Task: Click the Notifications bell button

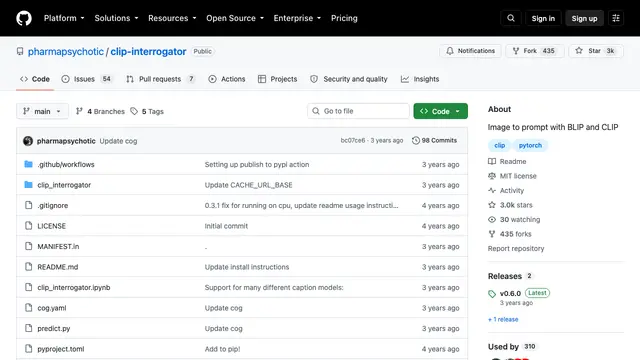Action: click(470, 51)
